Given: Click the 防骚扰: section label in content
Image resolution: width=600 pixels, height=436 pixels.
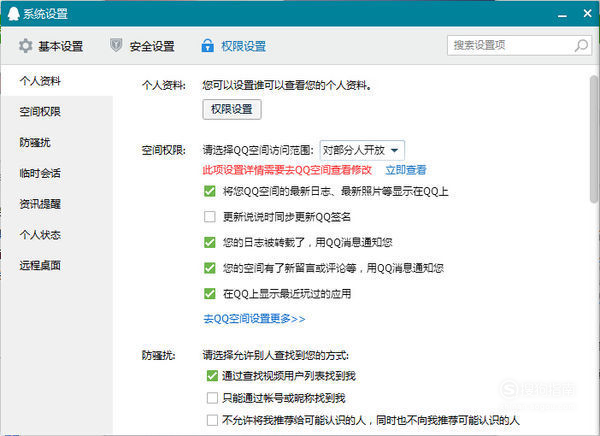Looking at the screenshot, I should tap(158, 355).
